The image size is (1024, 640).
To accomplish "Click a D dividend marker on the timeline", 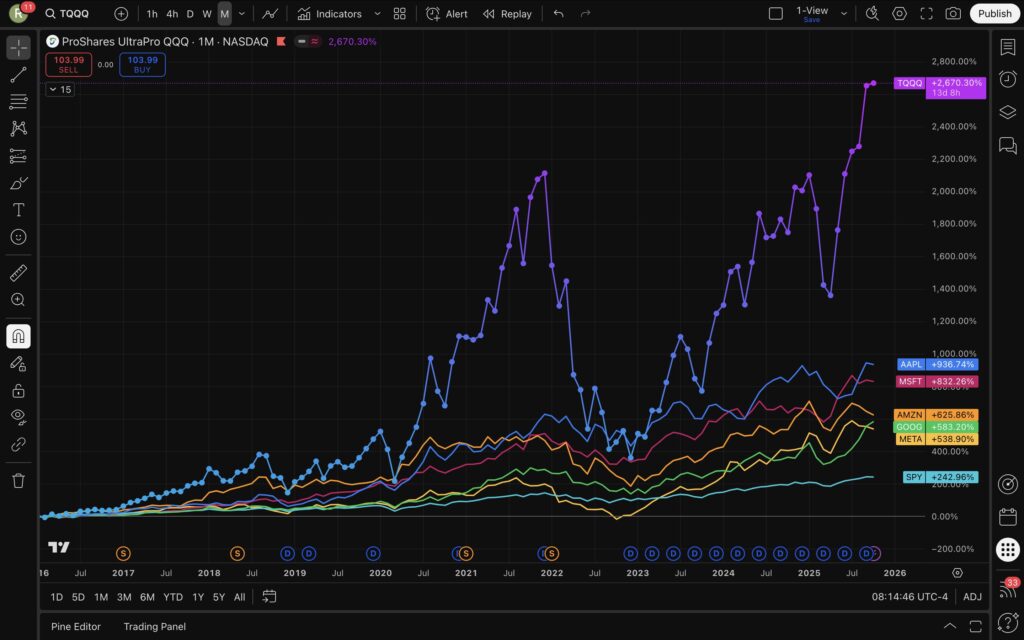I will (630, 553).
